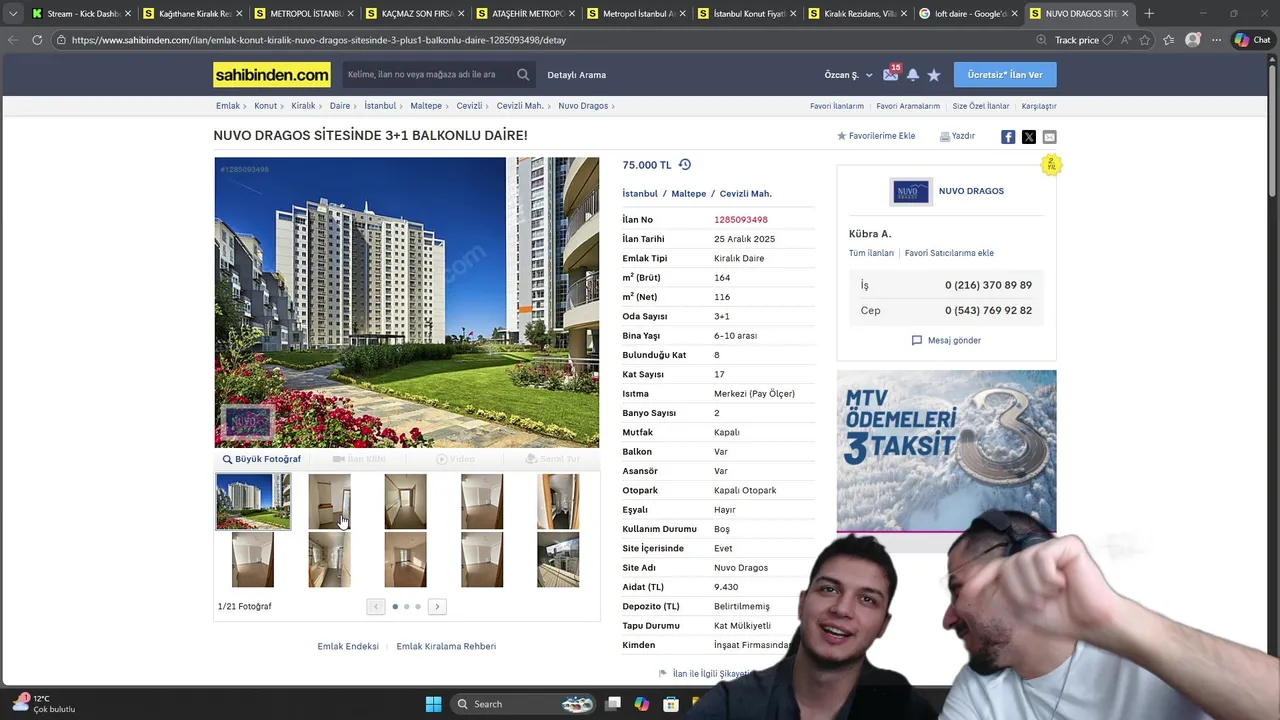Click the Karşılaştır link
Screen dimensions: 1280x720
1039,106
